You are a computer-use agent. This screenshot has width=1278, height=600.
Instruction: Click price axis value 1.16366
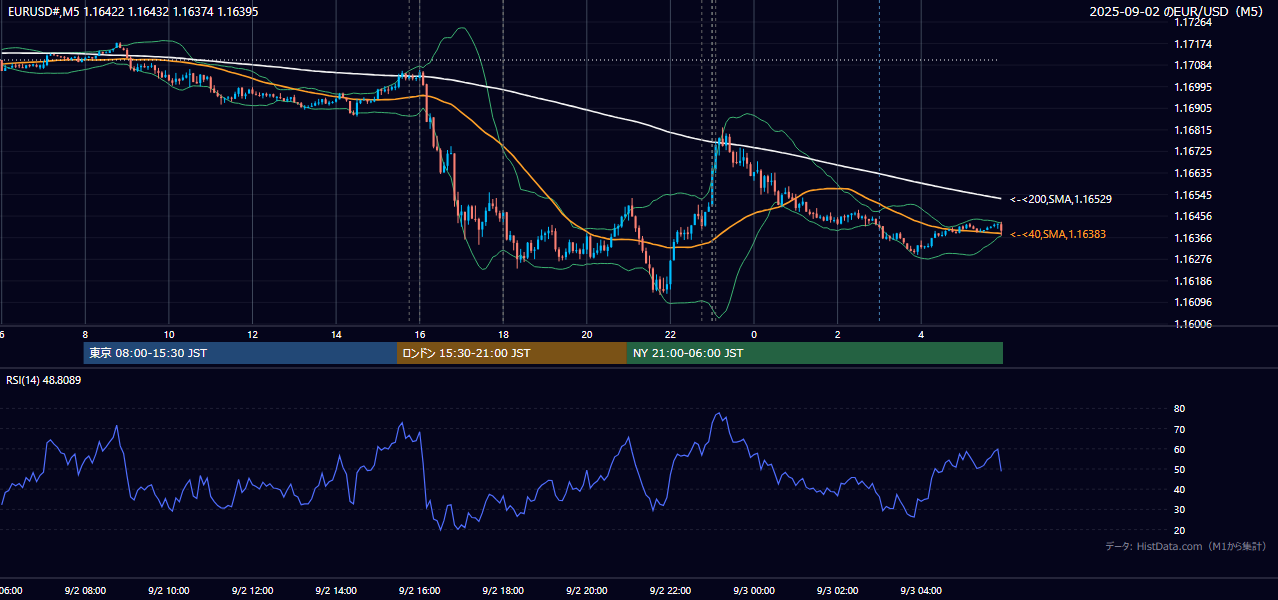pos(1194,238)
